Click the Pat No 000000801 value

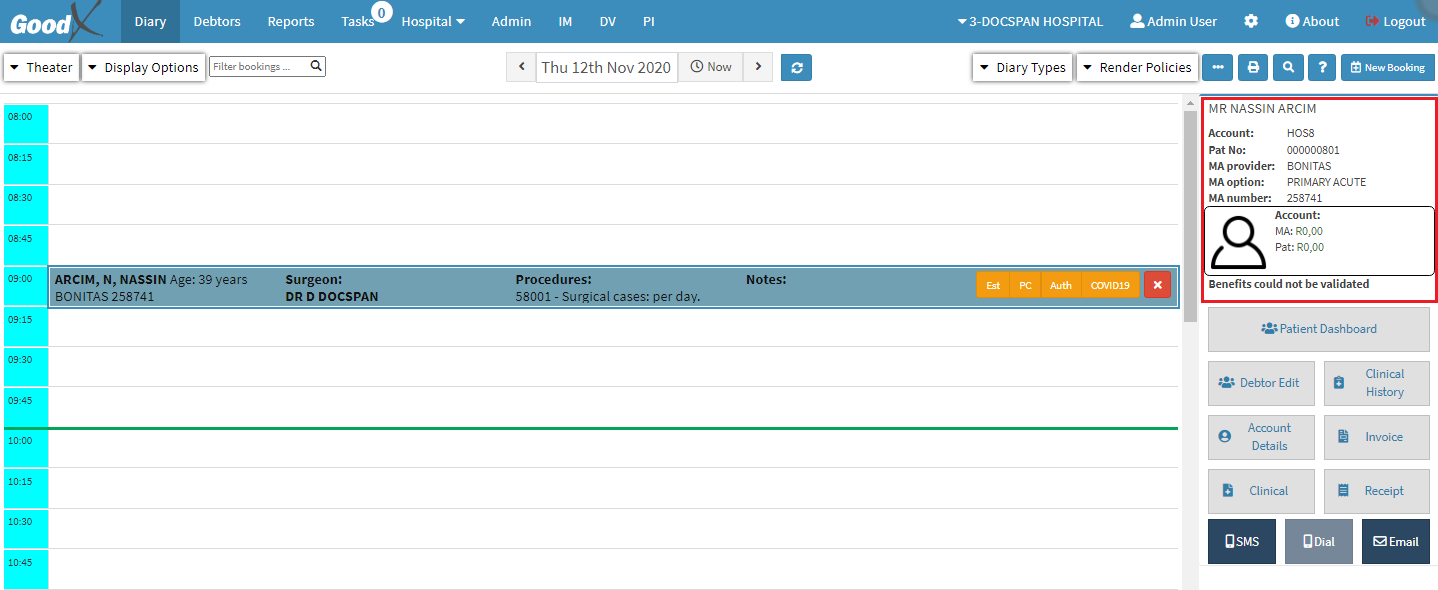pyautogui.click(x=1313, y=150)
